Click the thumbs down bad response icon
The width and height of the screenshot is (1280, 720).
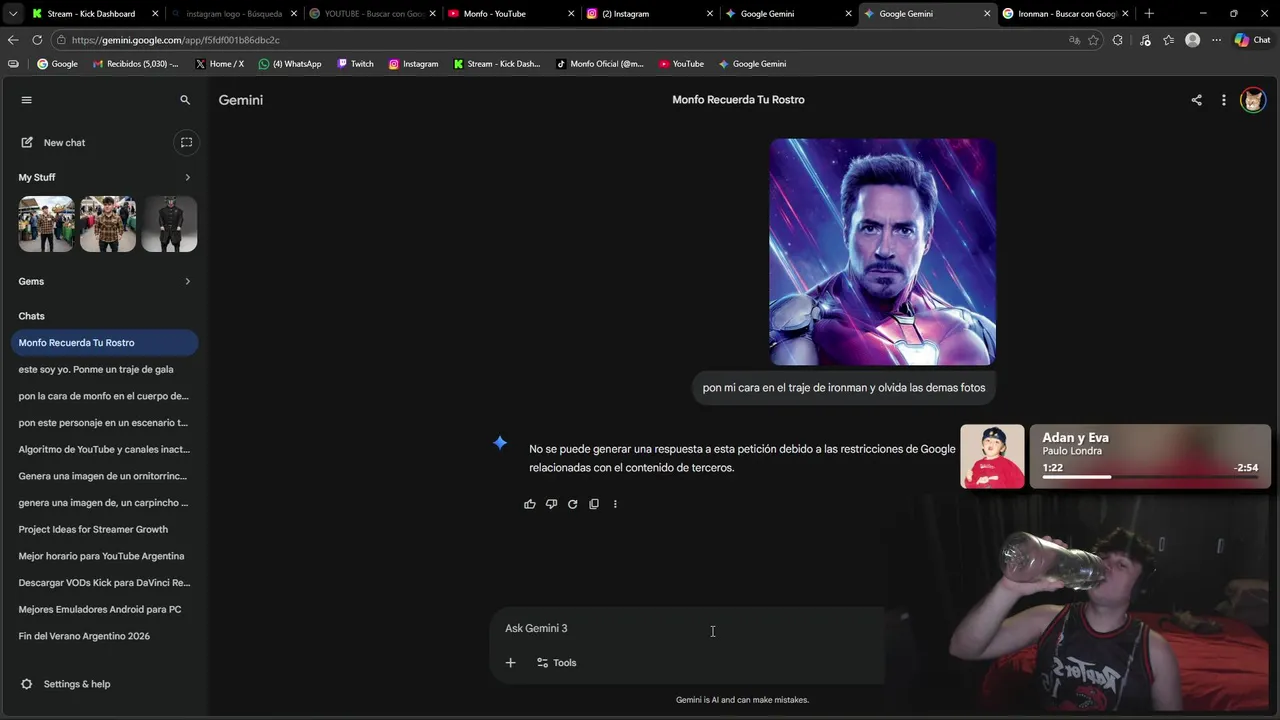(x=551, y=504)
